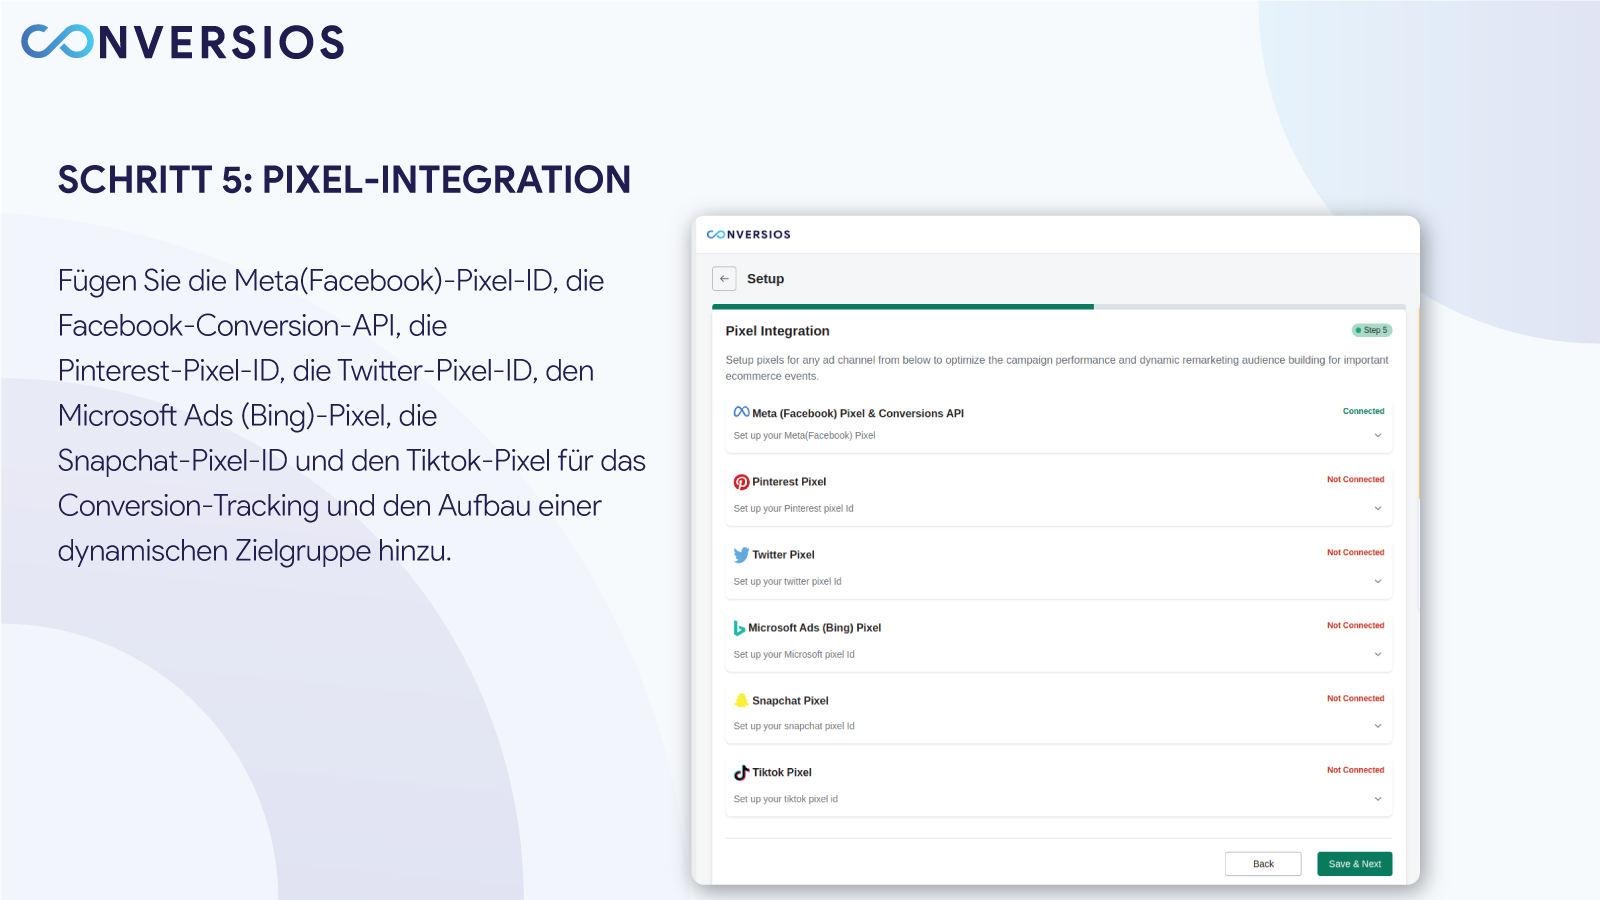Click the Connected status for Meta Pixel
The image size is (1600, 900).
point(1364,411)
